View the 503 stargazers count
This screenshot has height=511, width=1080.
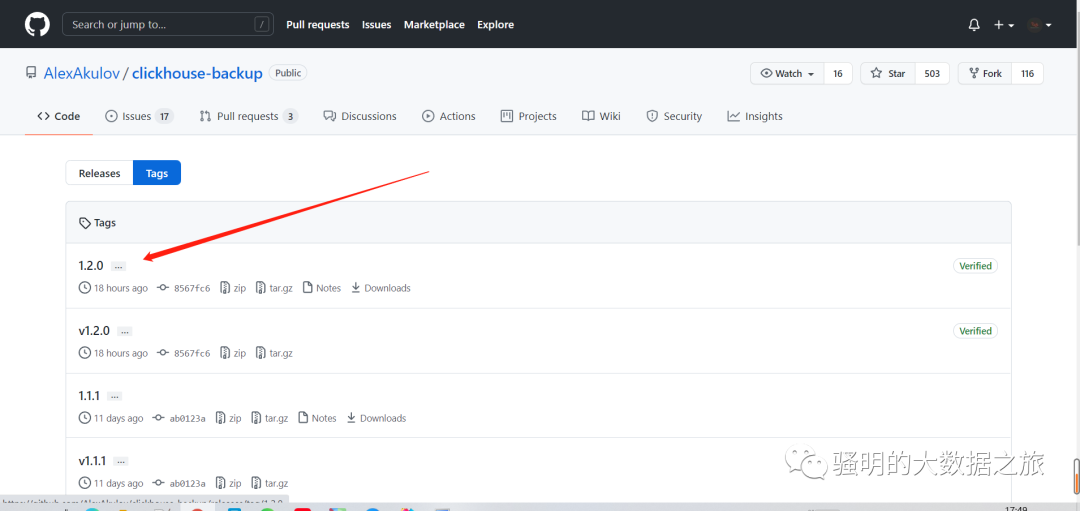(932, 74)
